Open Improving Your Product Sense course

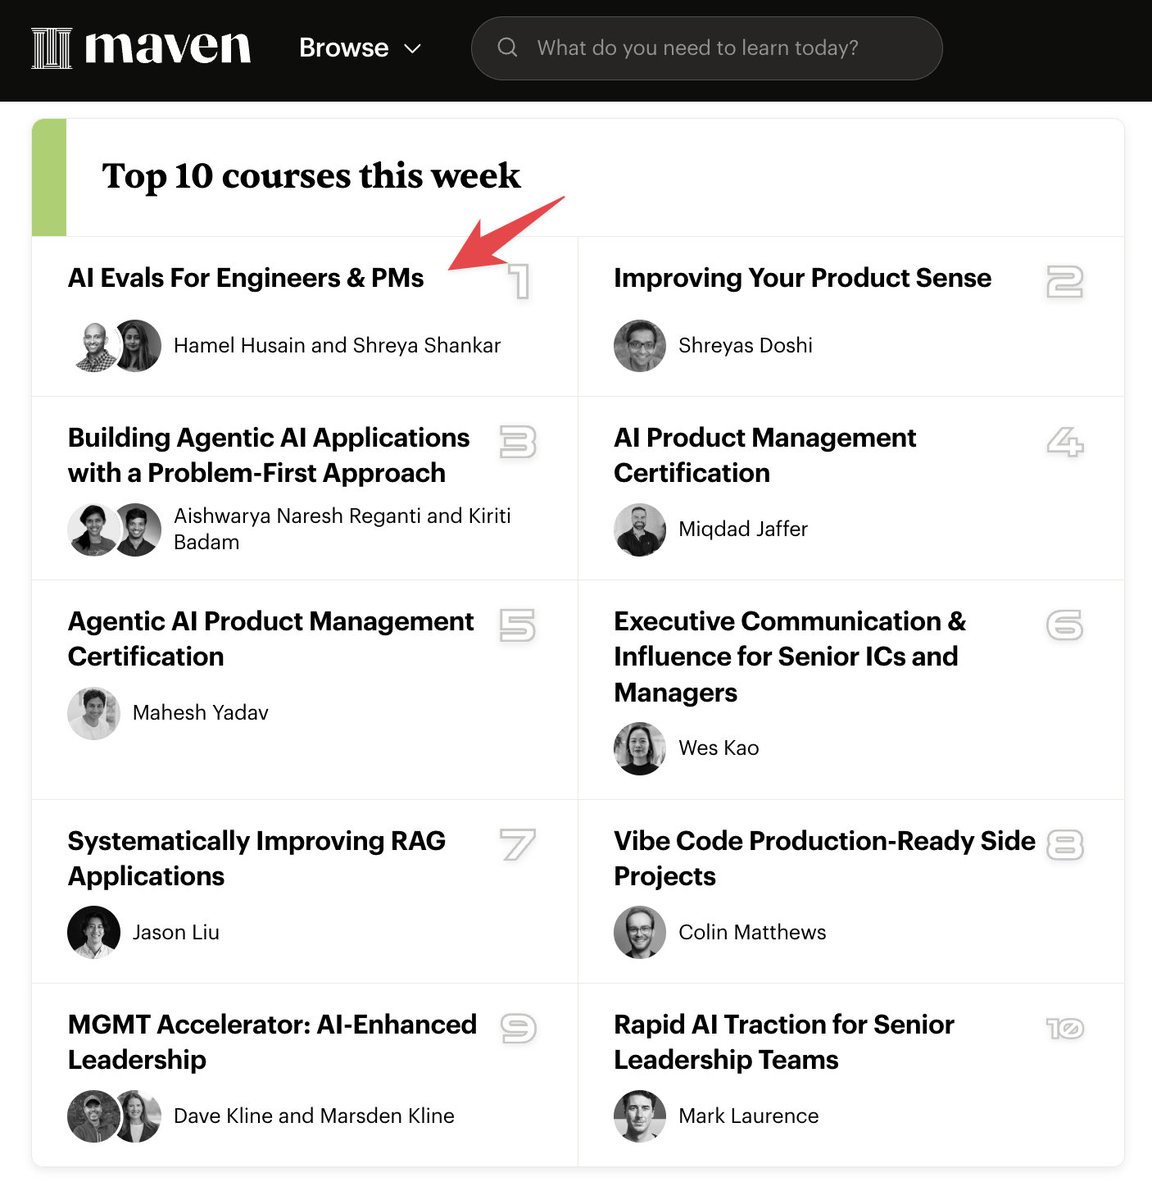point(802,278)
